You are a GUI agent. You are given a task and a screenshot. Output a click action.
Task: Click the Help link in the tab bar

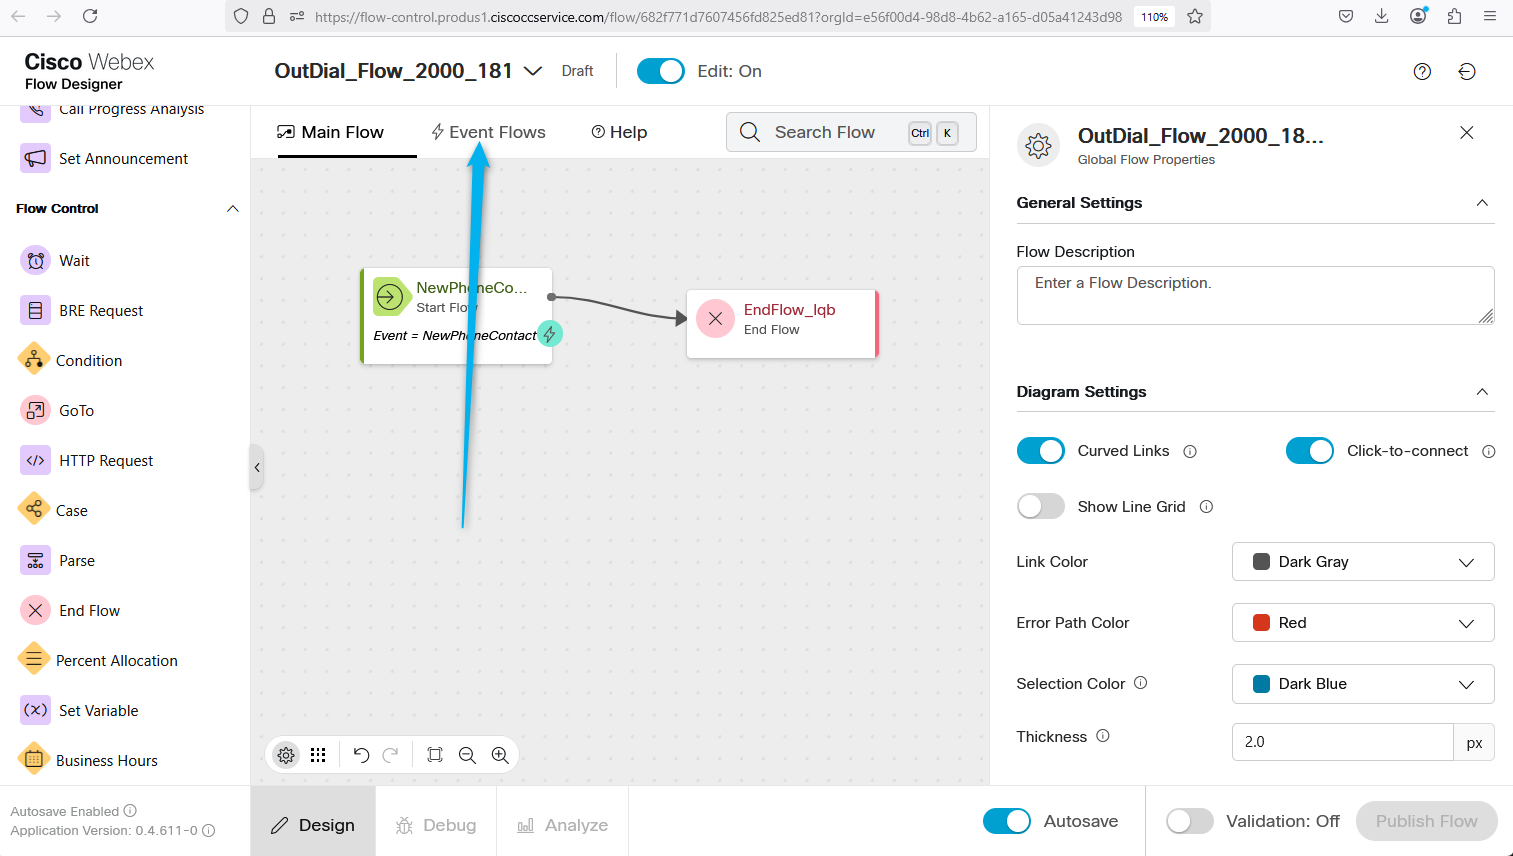point(619,132)
